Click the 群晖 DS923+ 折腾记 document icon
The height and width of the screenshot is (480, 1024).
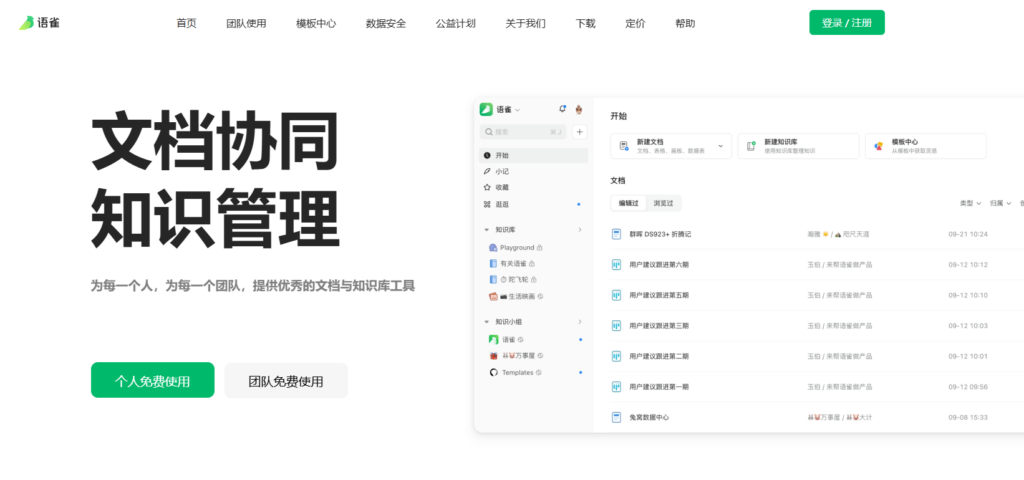point(616,234)
